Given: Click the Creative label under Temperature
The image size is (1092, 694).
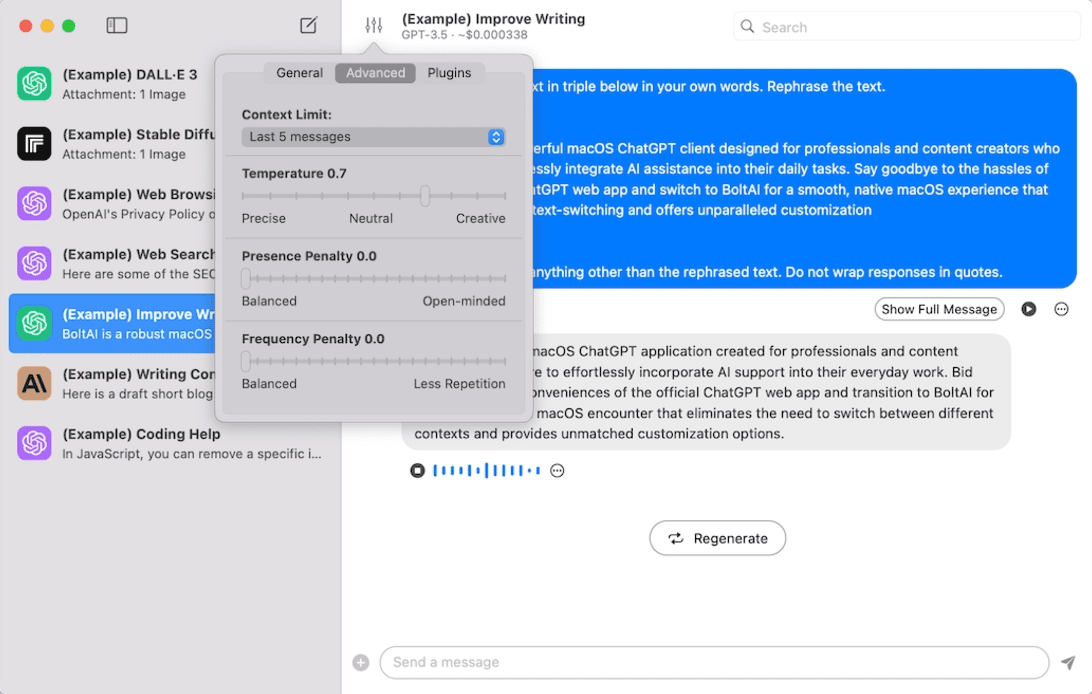Looking at the screenshot, I should coord(481,219).
